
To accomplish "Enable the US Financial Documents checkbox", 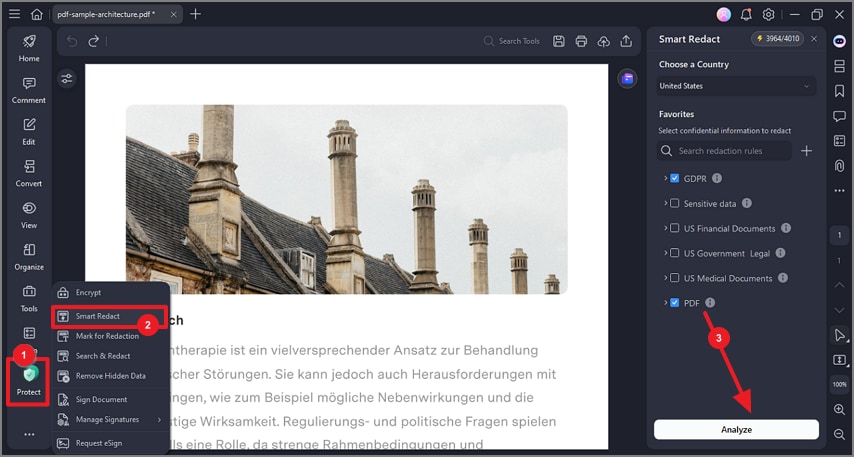I will point(675,228).
